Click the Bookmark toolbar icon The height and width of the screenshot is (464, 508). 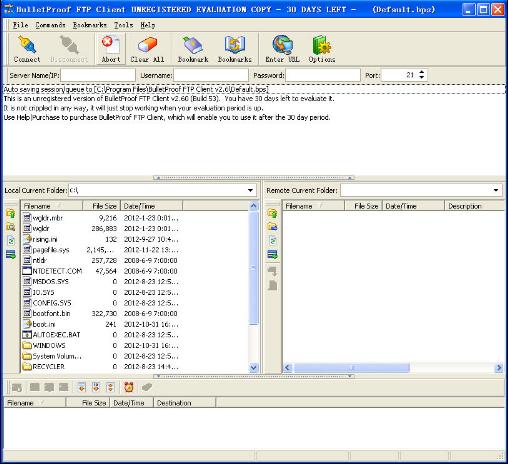coord(193,49)
